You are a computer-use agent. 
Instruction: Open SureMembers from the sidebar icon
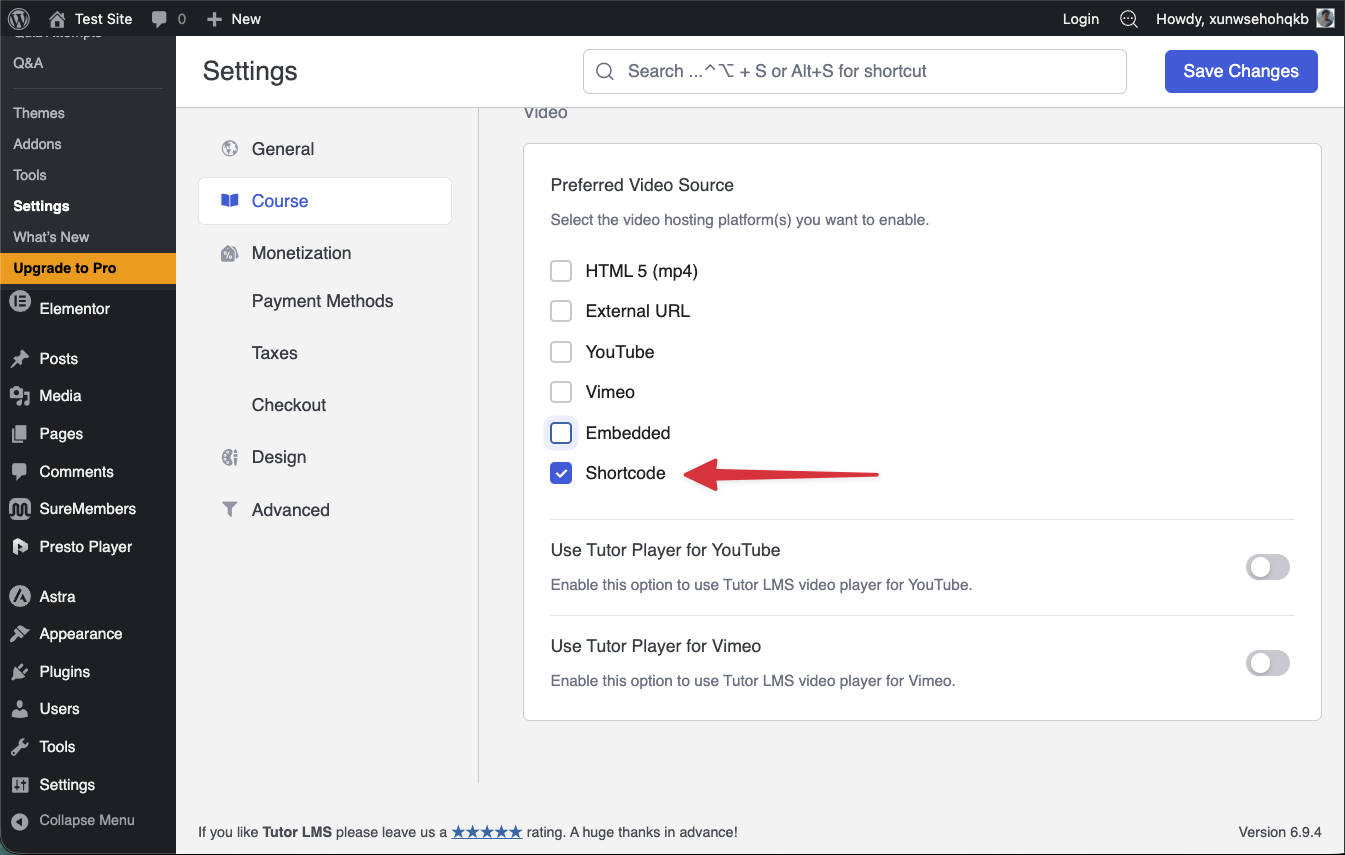click(19, 509)
